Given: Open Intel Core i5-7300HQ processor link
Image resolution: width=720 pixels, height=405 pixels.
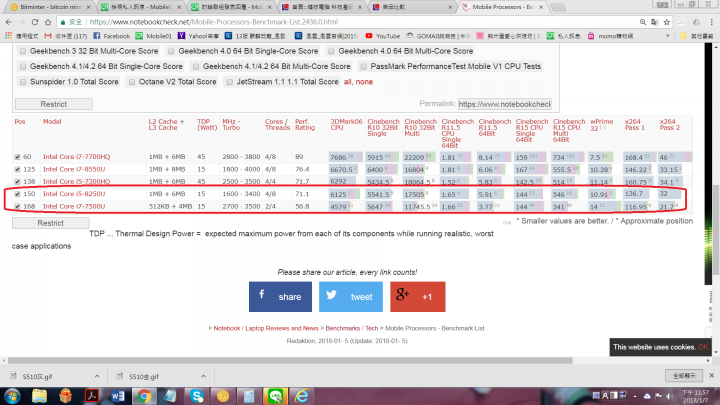Looking at the screenshot, I should coord(77,181).
